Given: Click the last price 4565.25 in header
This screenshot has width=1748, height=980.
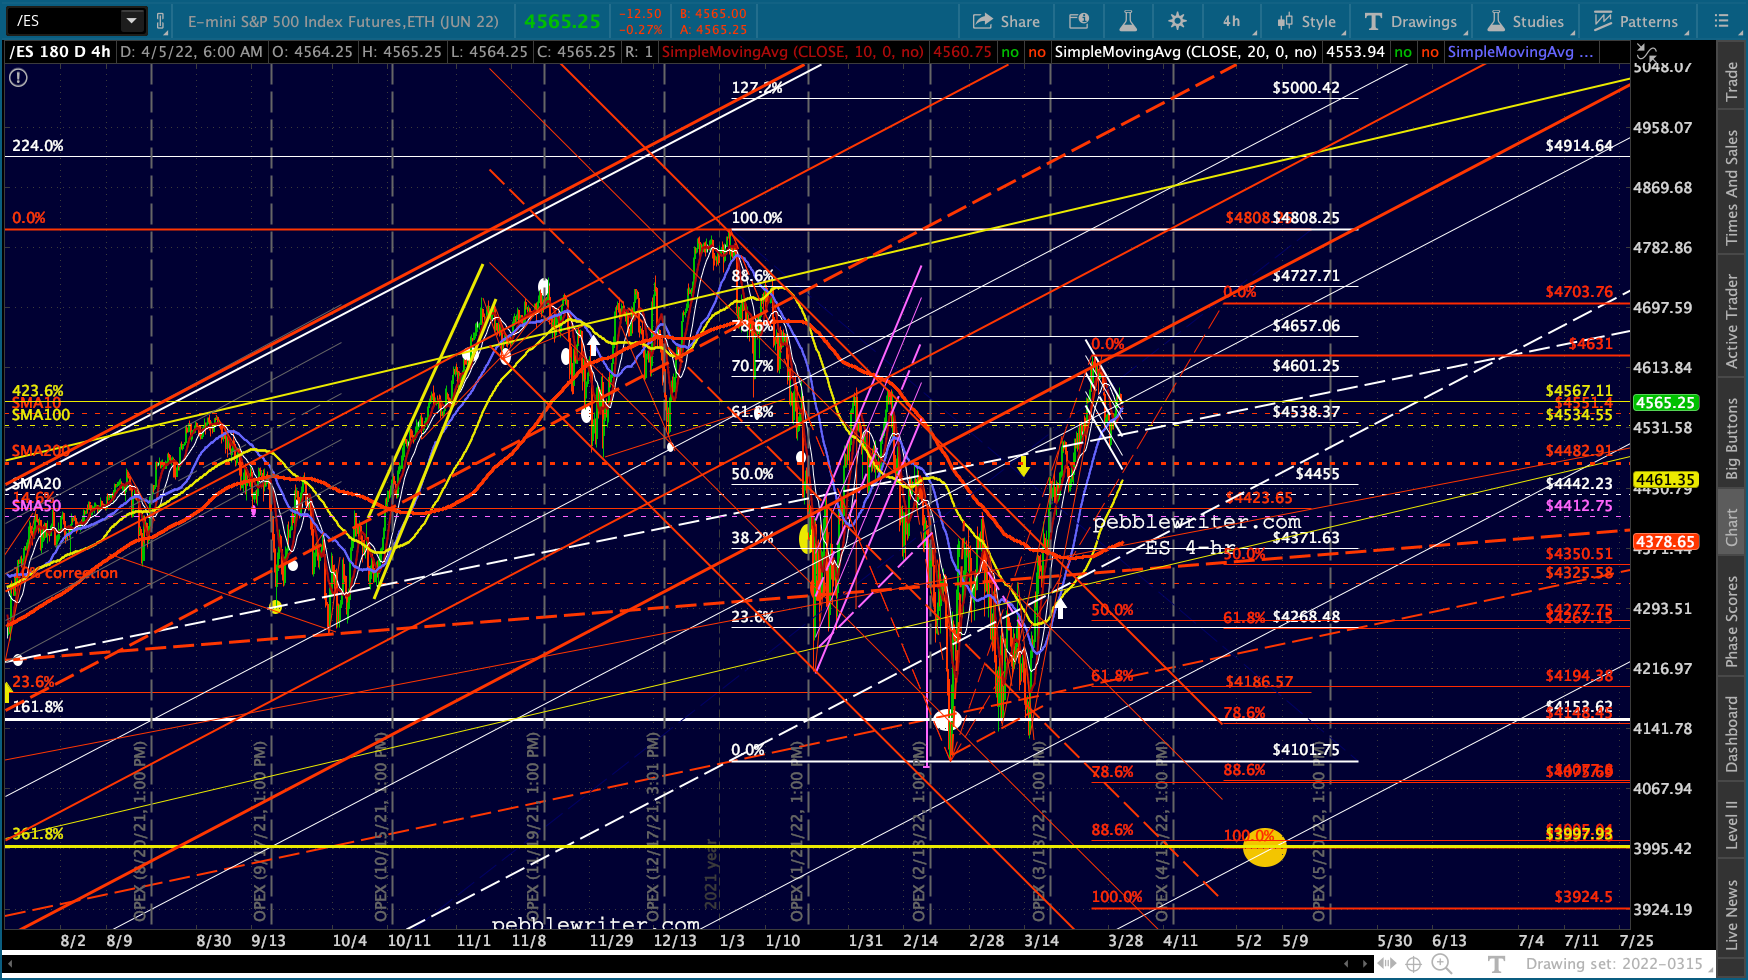Looking at the screenshot, I should coord(563,21).
